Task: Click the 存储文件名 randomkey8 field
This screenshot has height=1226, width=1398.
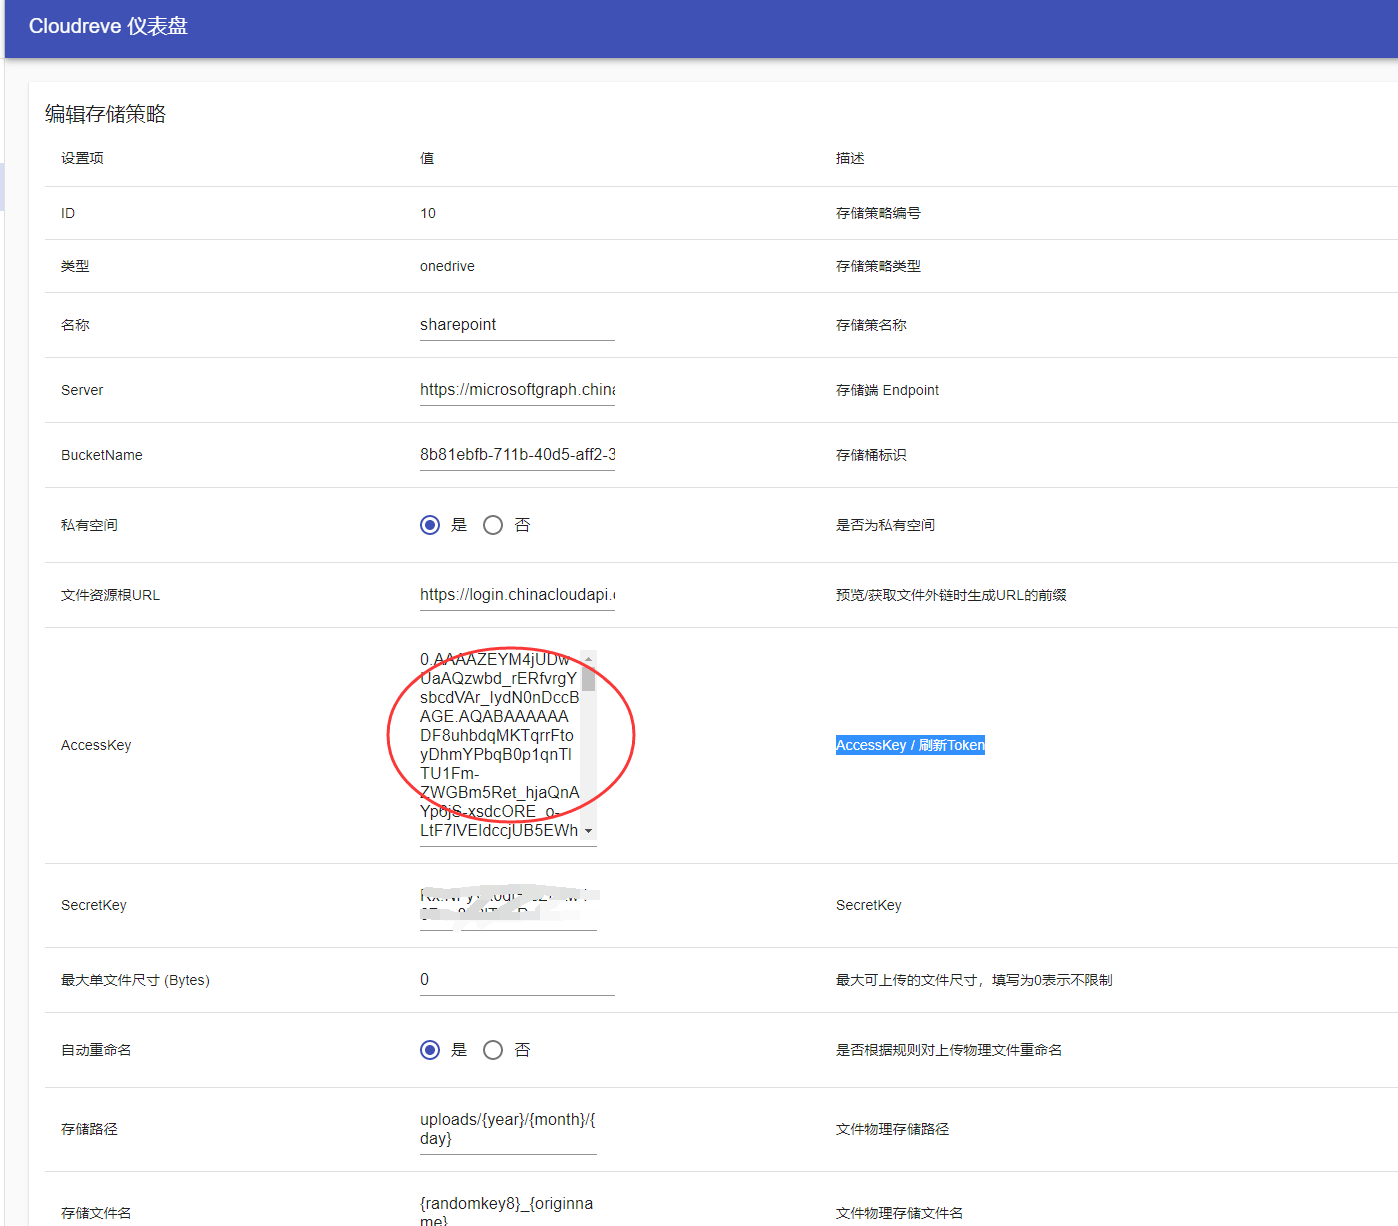Action: pyautogui.click(x=508, y=1211)
